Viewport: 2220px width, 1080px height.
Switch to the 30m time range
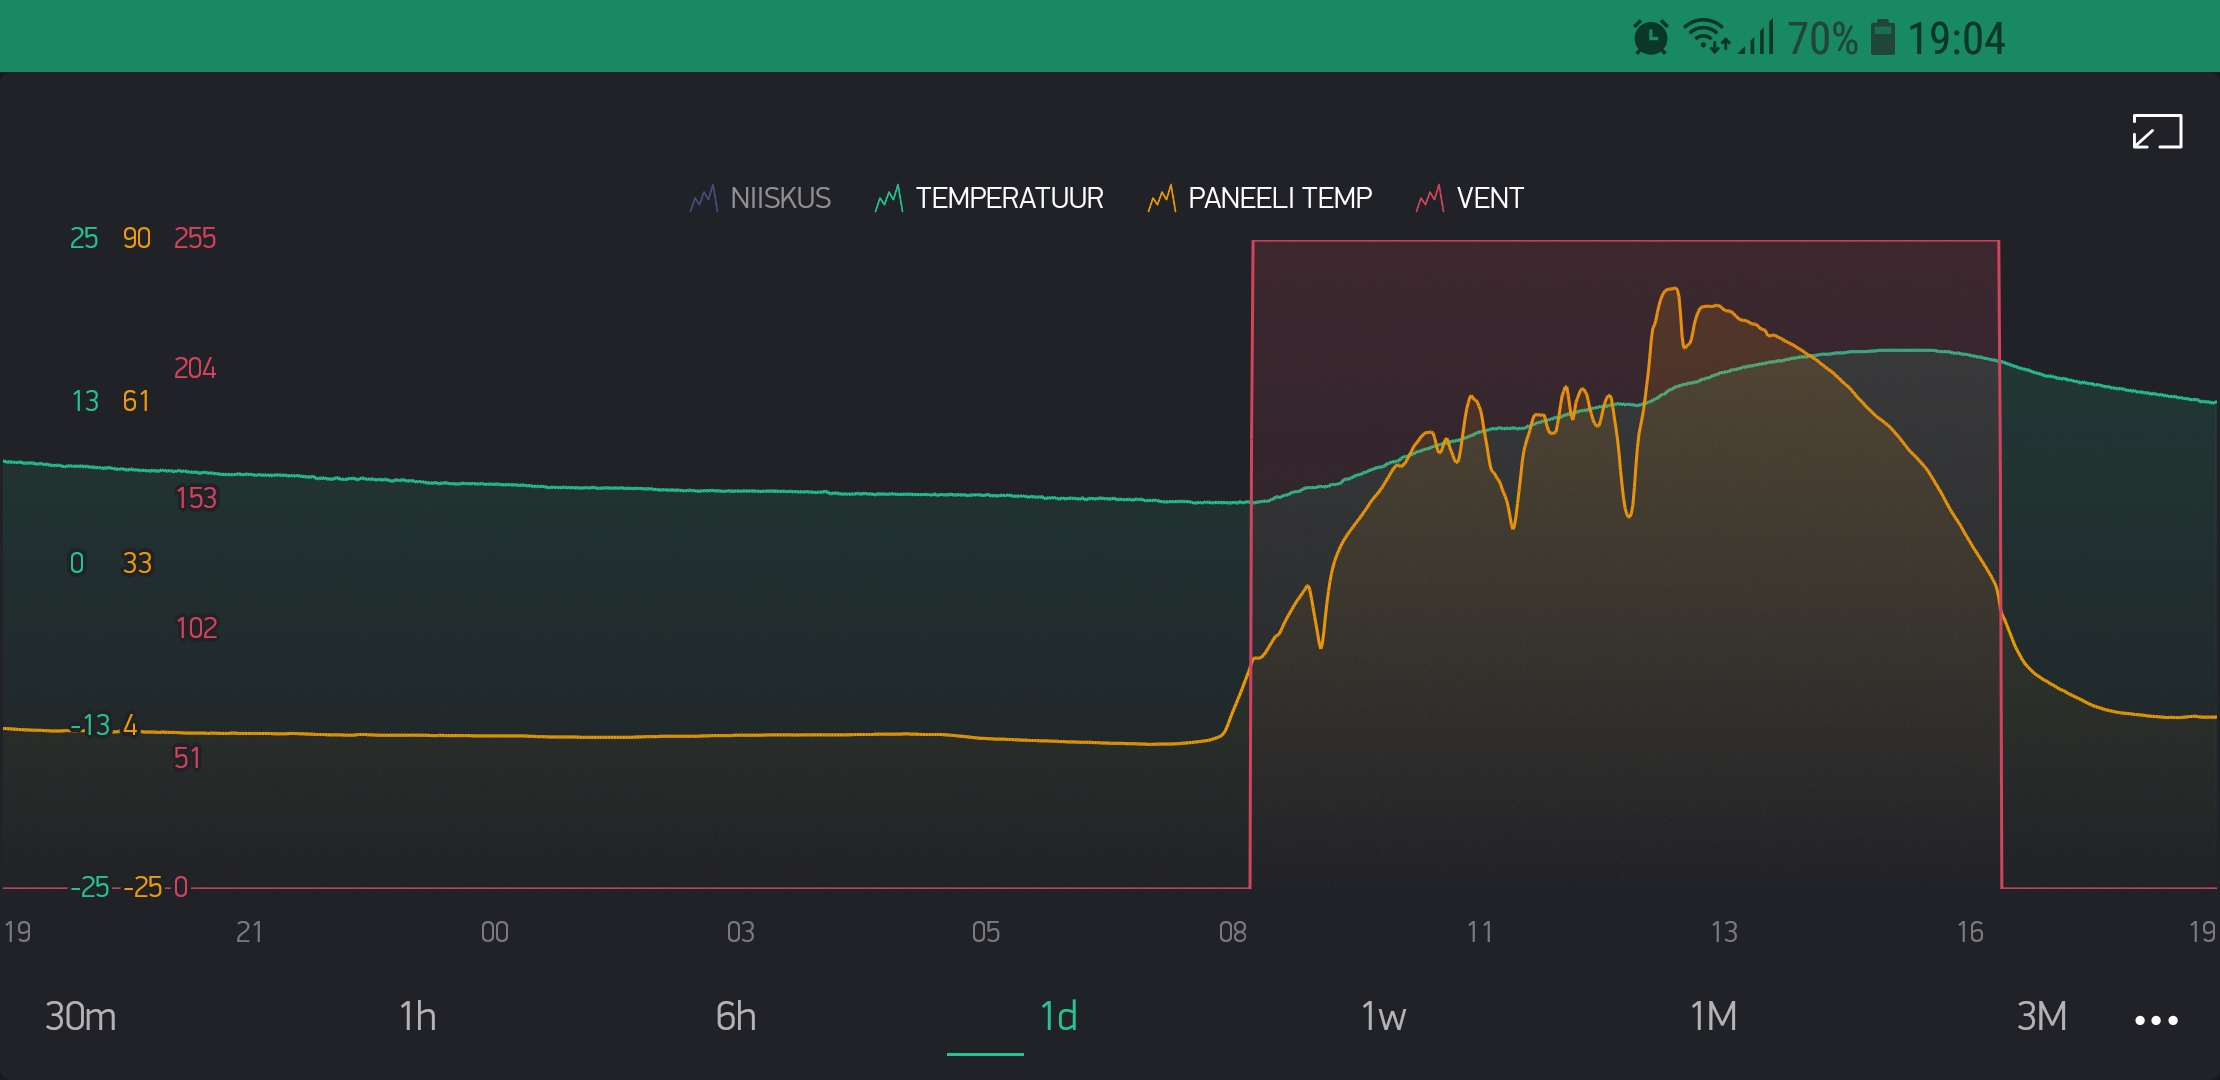[80, 1016]
